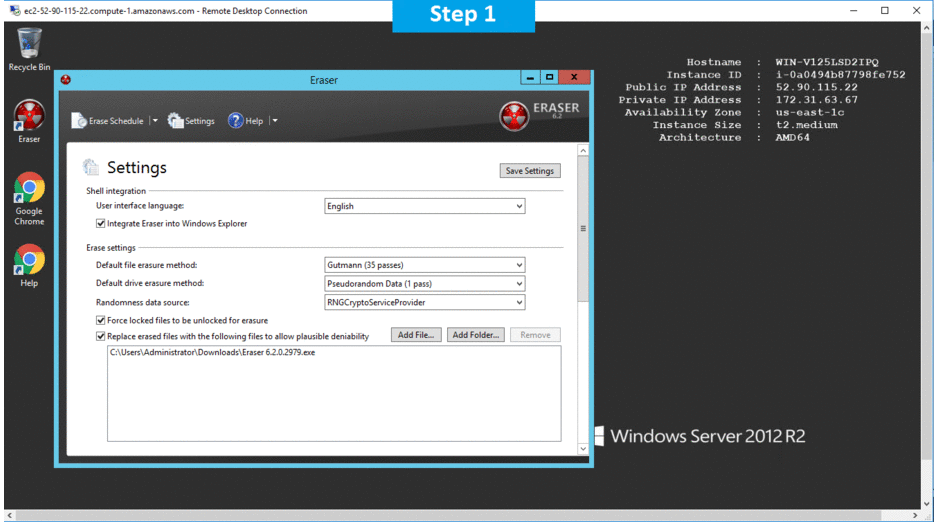Open the Randomness data source dropdown

(425, 302)
